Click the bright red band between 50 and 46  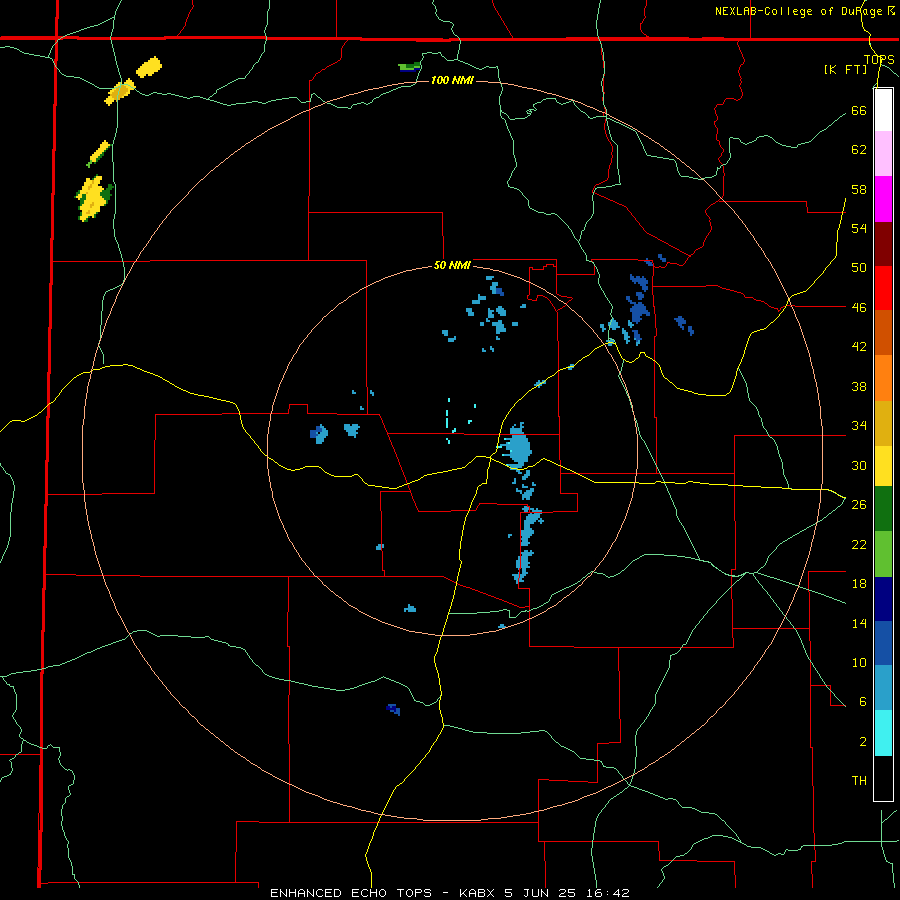(883, 288)
